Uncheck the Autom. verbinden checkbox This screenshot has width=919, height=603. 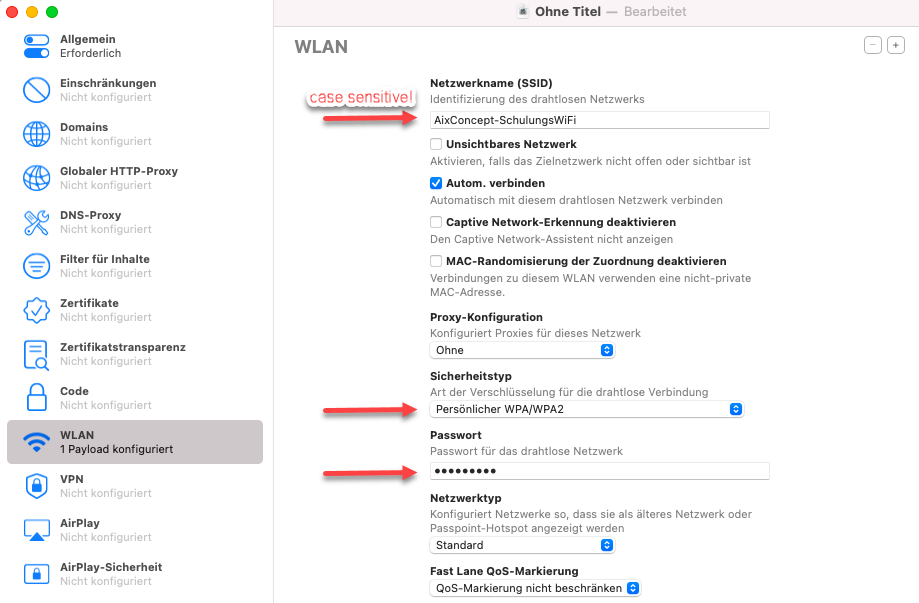click(436, 184)
